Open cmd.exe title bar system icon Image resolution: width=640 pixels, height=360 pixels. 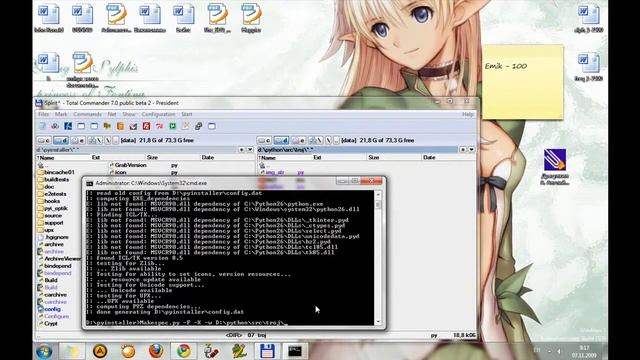tap(89, 184)
